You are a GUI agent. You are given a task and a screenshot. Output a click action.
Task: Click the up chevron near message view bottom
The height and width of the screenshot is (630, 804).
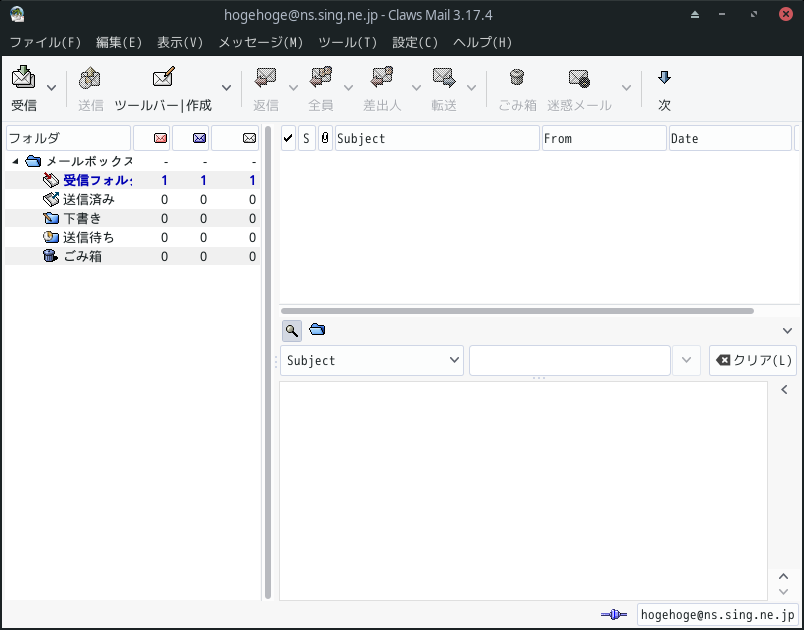[783, 576]
